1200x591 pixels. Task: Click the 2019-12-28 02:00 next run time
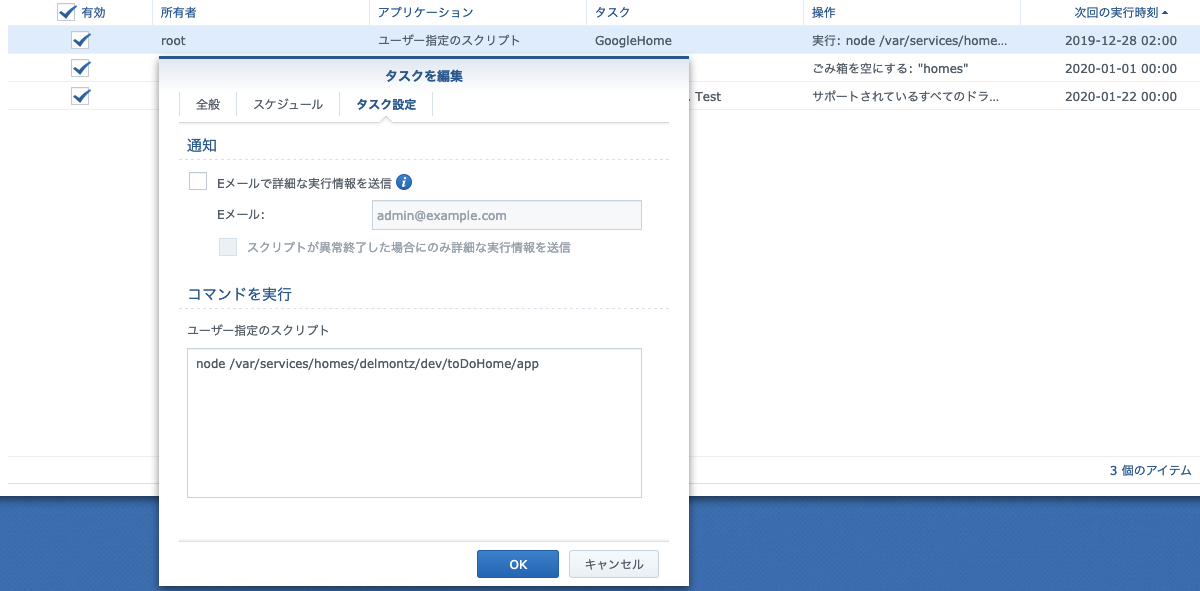point(1121,41)
